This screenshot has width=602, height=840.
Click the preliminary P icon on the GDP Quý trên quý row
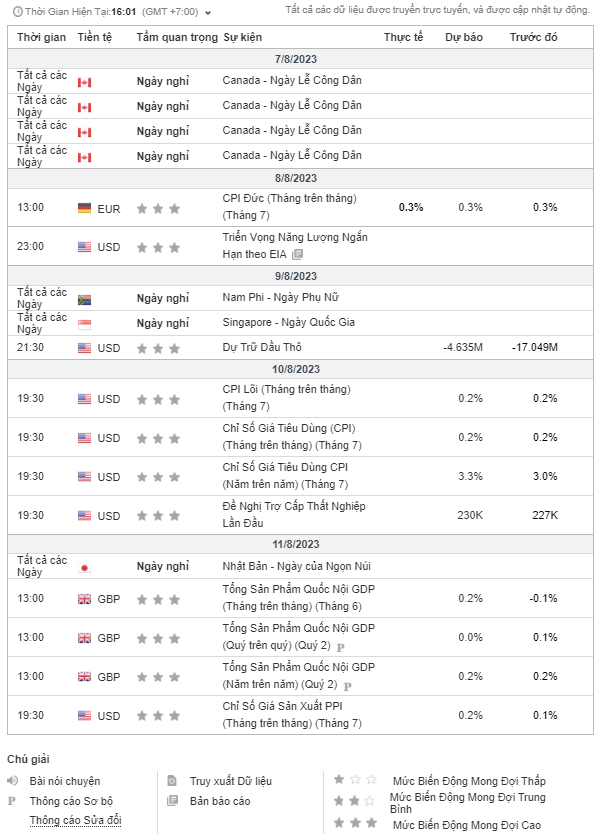[x=341, y=647]
